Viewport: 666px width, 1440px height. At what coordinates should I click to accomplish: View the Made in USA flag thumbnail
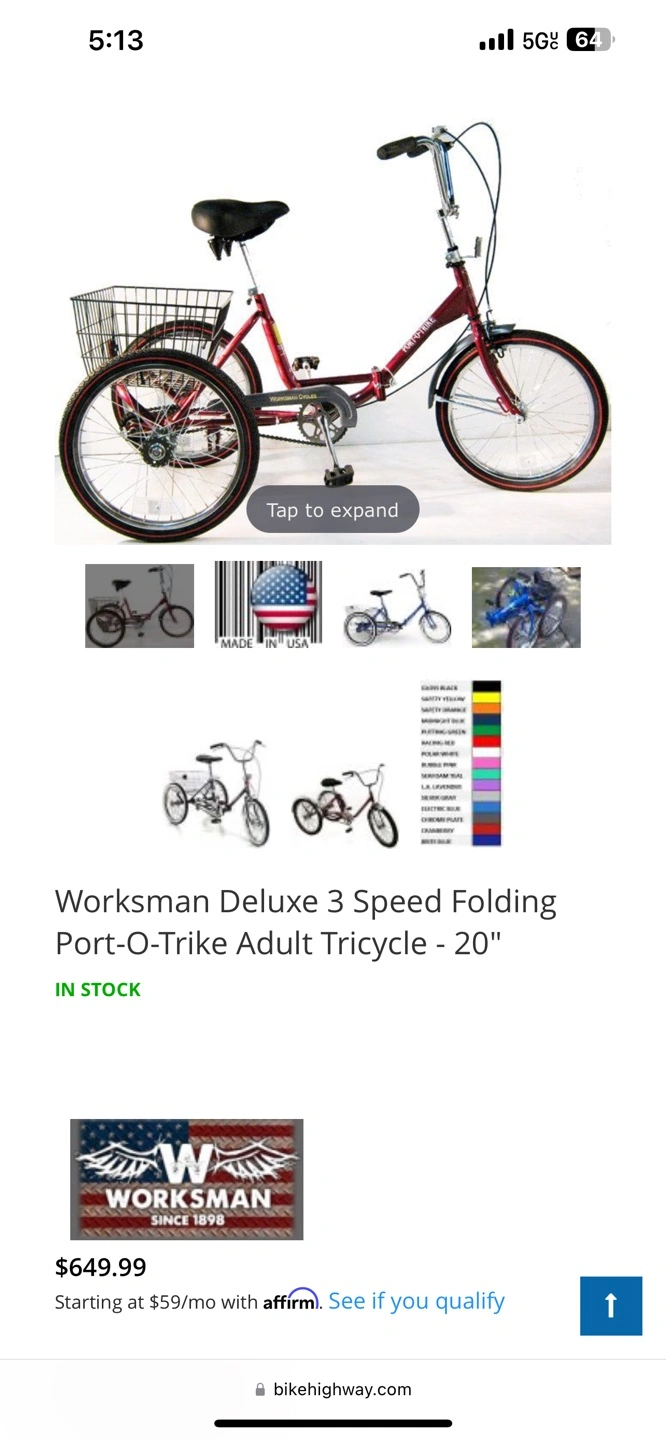(x=268, y=606)
